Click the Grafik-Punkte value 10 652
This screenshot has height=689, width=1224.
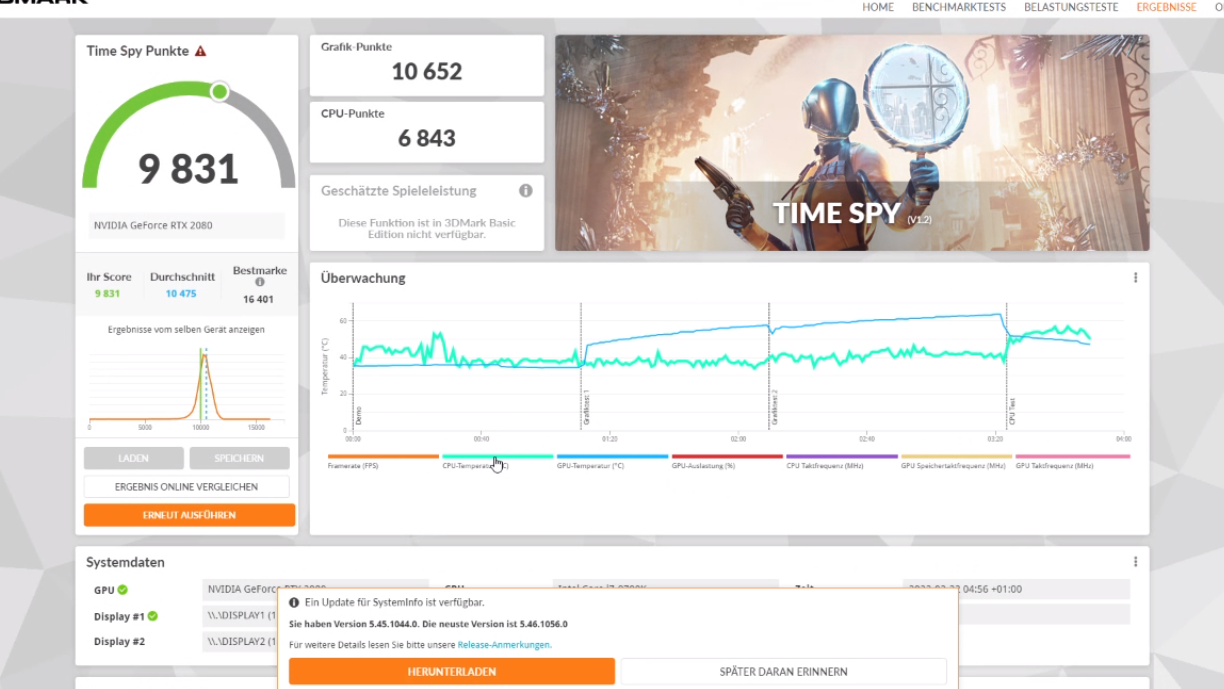click(427, 71)
